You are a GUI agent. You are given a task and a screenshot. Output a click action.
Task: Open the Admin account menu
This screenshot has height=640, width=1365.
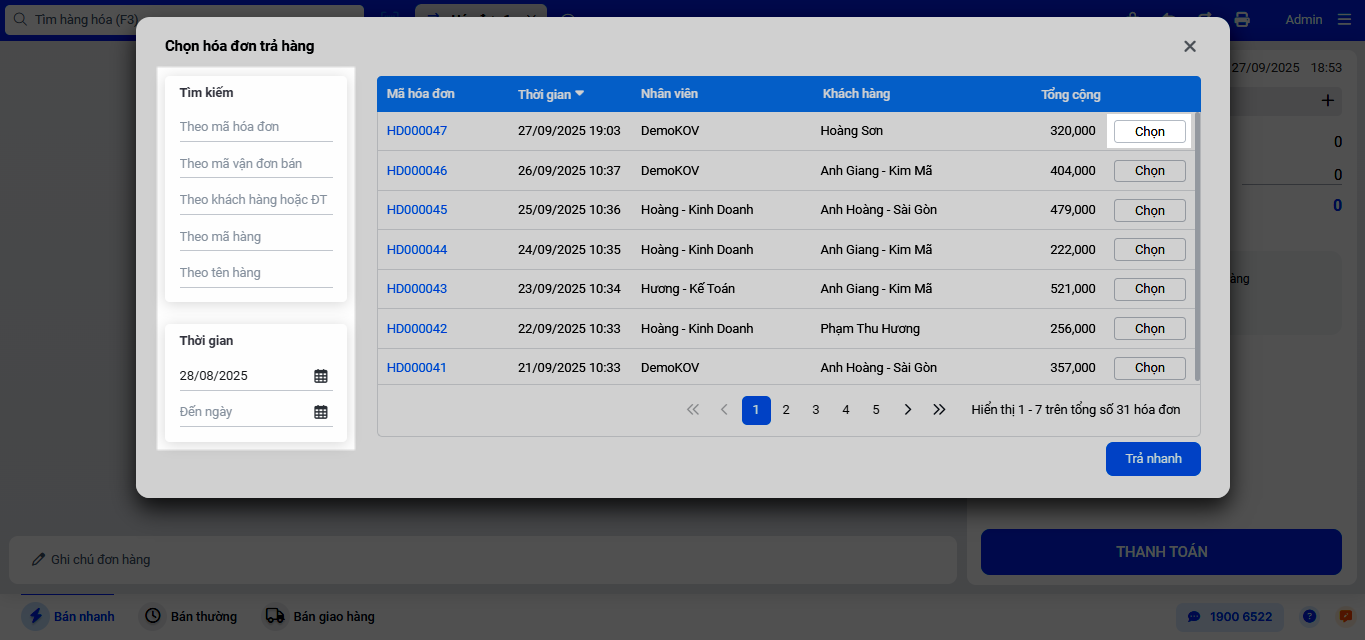click(1303, 19)
